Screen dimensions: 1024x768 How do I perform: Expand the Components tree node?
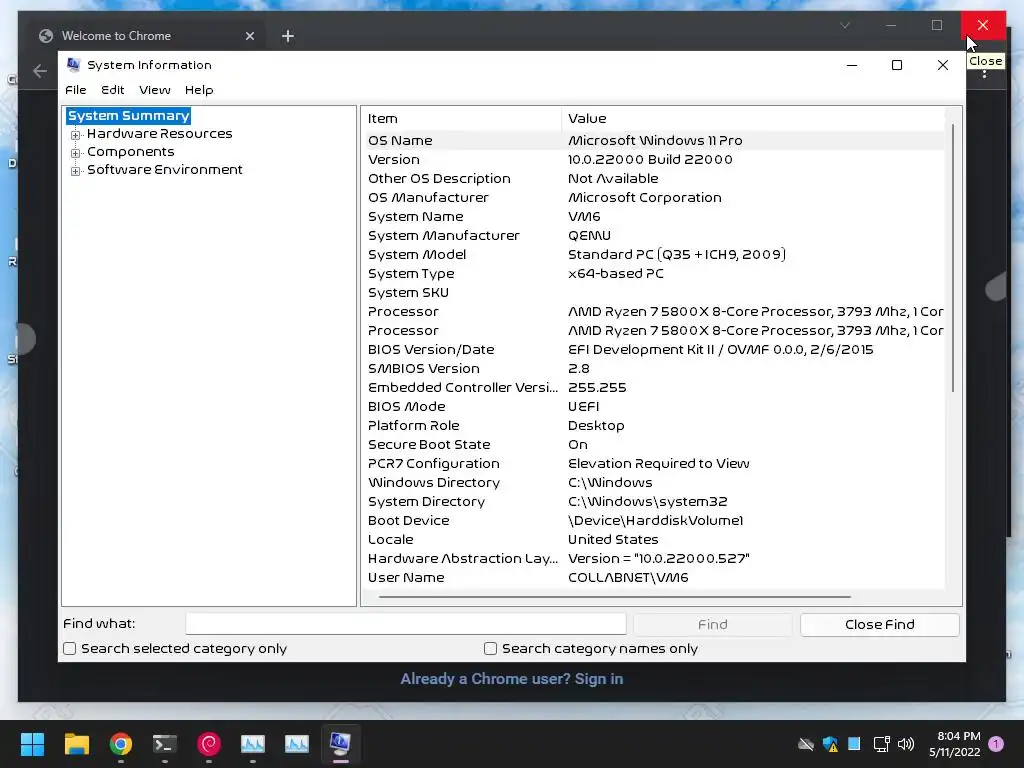tap(76, 153)
